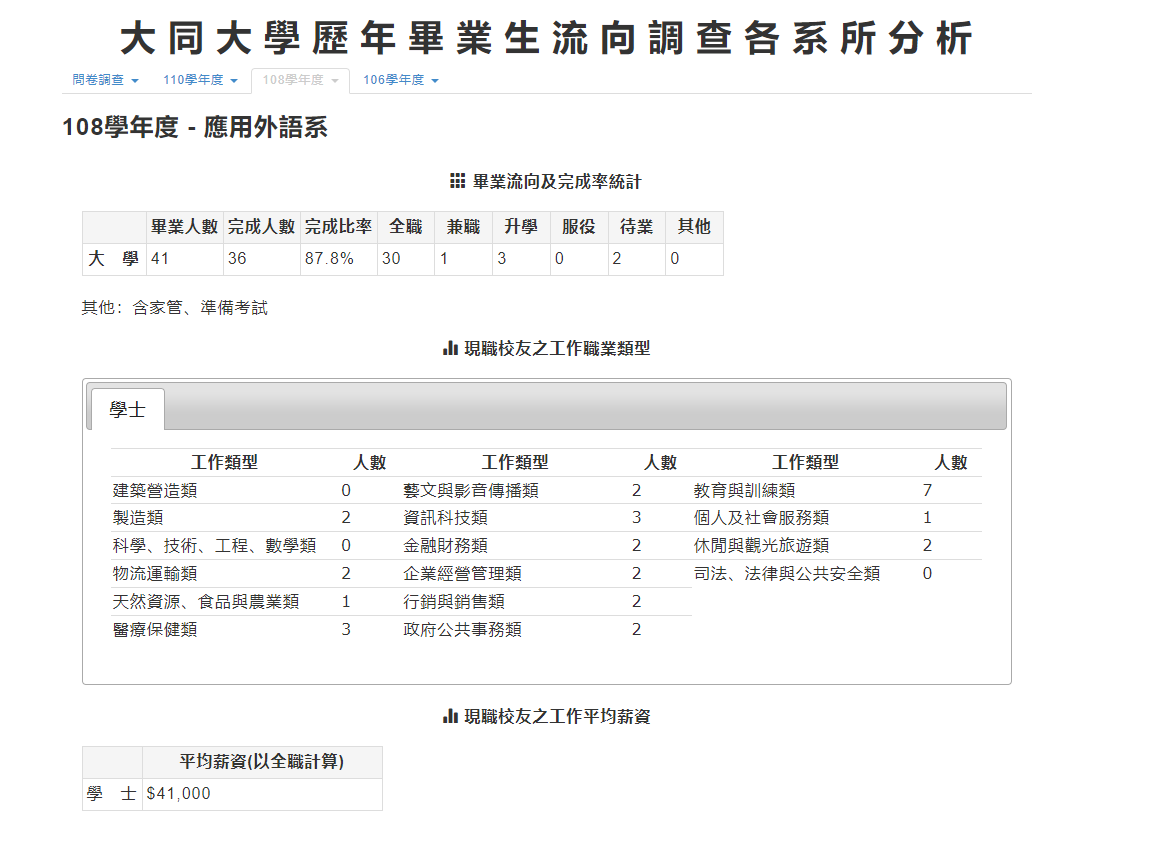
Task: Click the 行銷與銷售類 row label
Action: (x=454, y=601)
